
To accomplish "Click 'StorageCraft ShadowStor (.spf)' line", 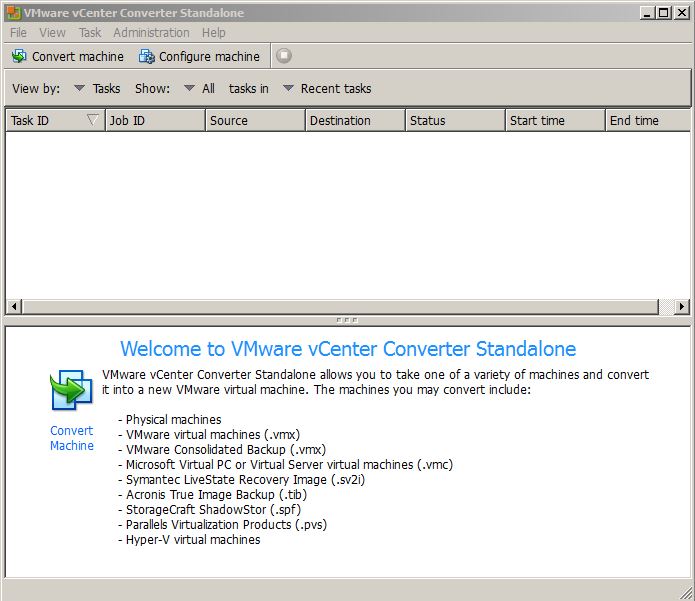I will [210, 510].
